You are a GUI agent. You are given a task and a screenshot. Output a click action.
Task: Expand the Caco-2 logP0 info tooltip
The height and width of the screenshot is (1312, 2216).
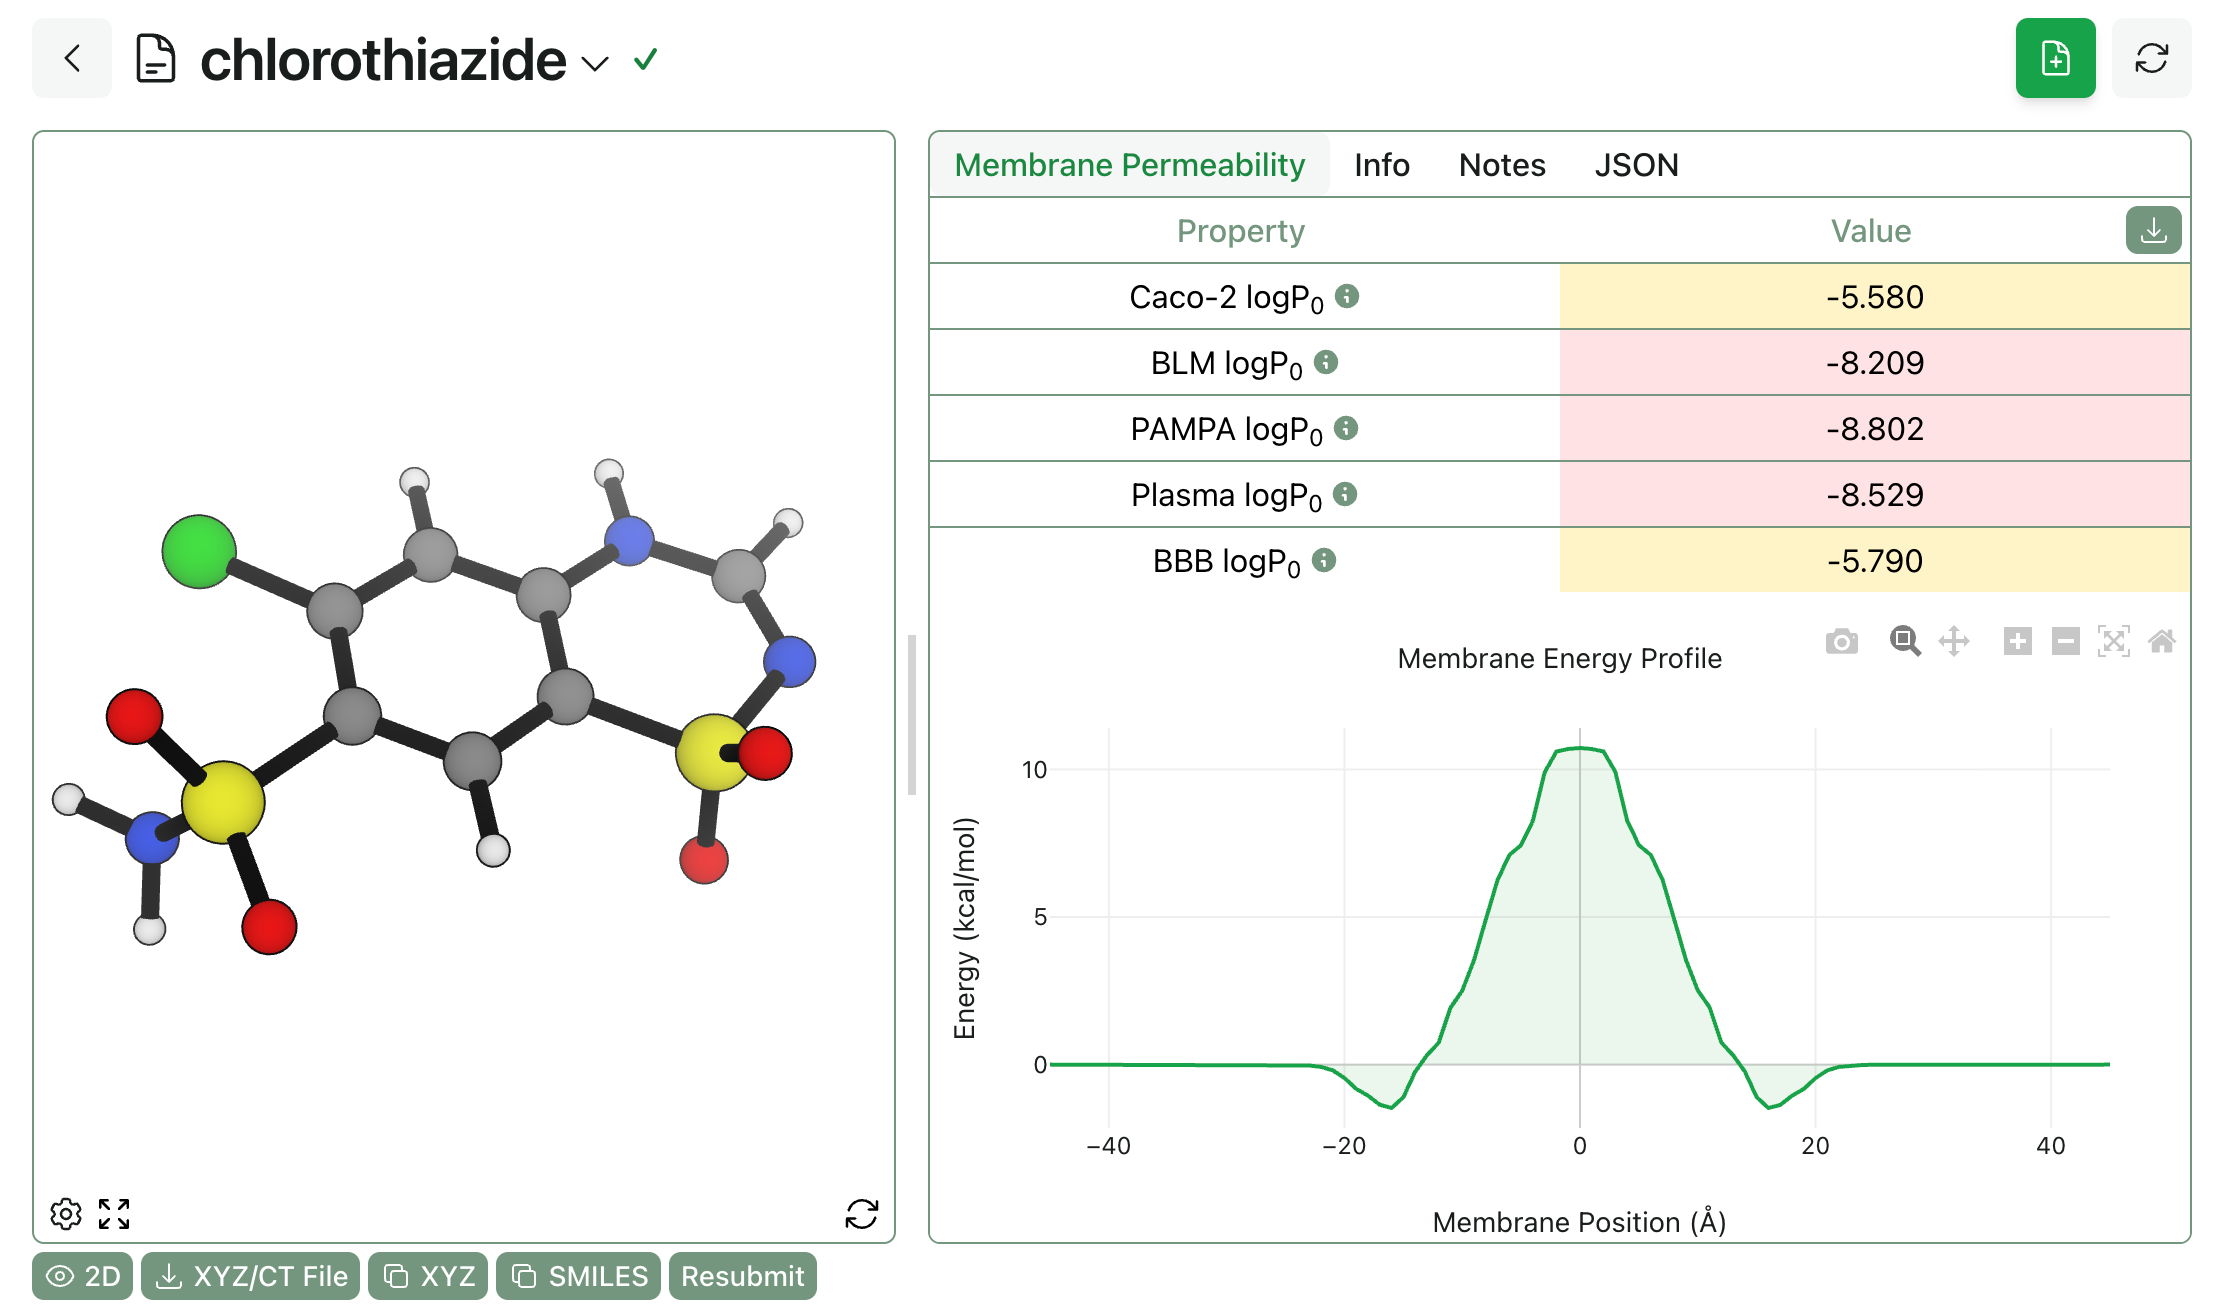(x=1349, y=295)
